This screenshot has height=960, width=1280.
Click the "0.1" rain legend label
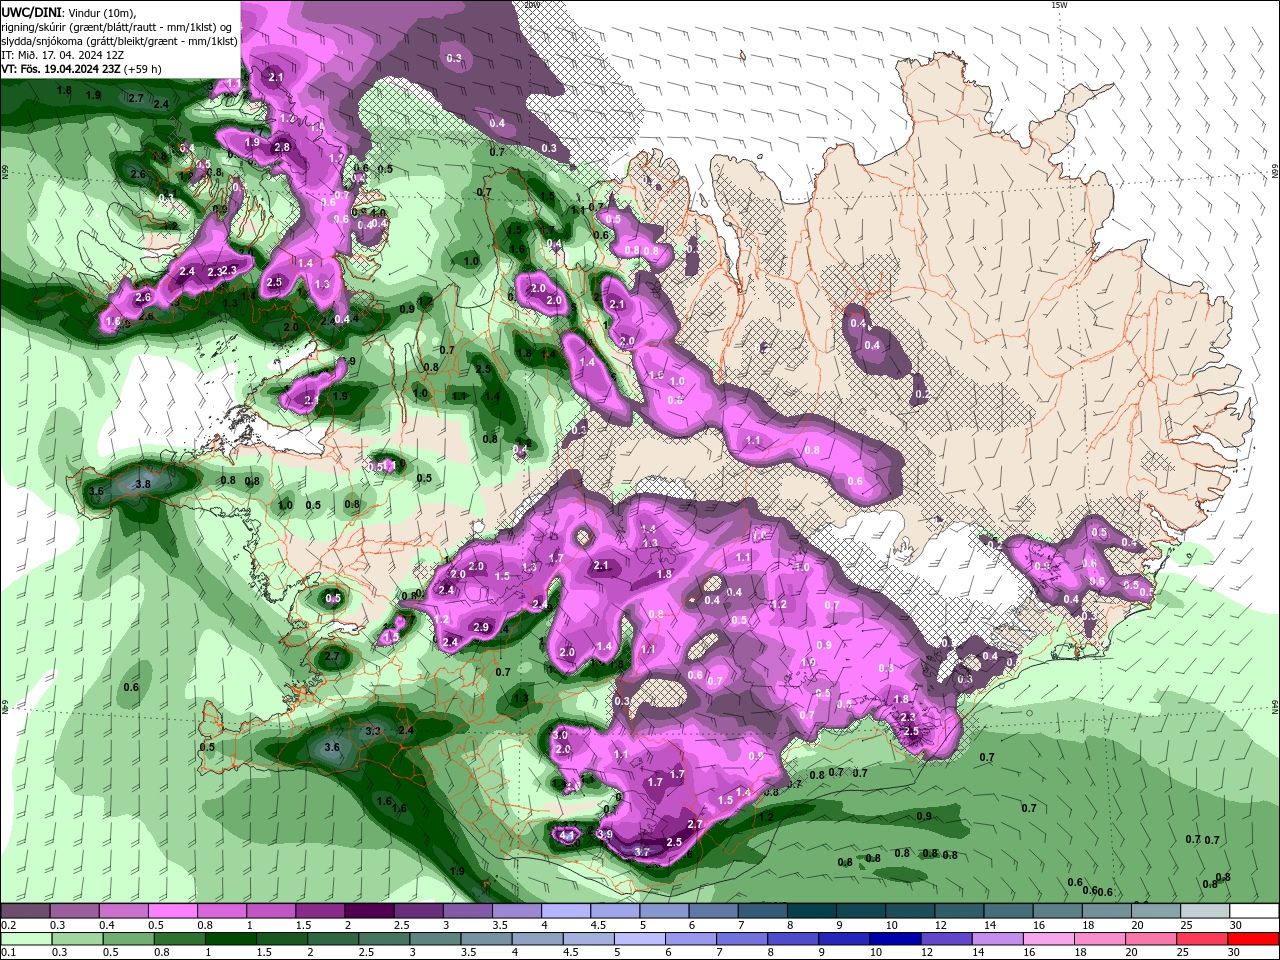click(8, 952)
